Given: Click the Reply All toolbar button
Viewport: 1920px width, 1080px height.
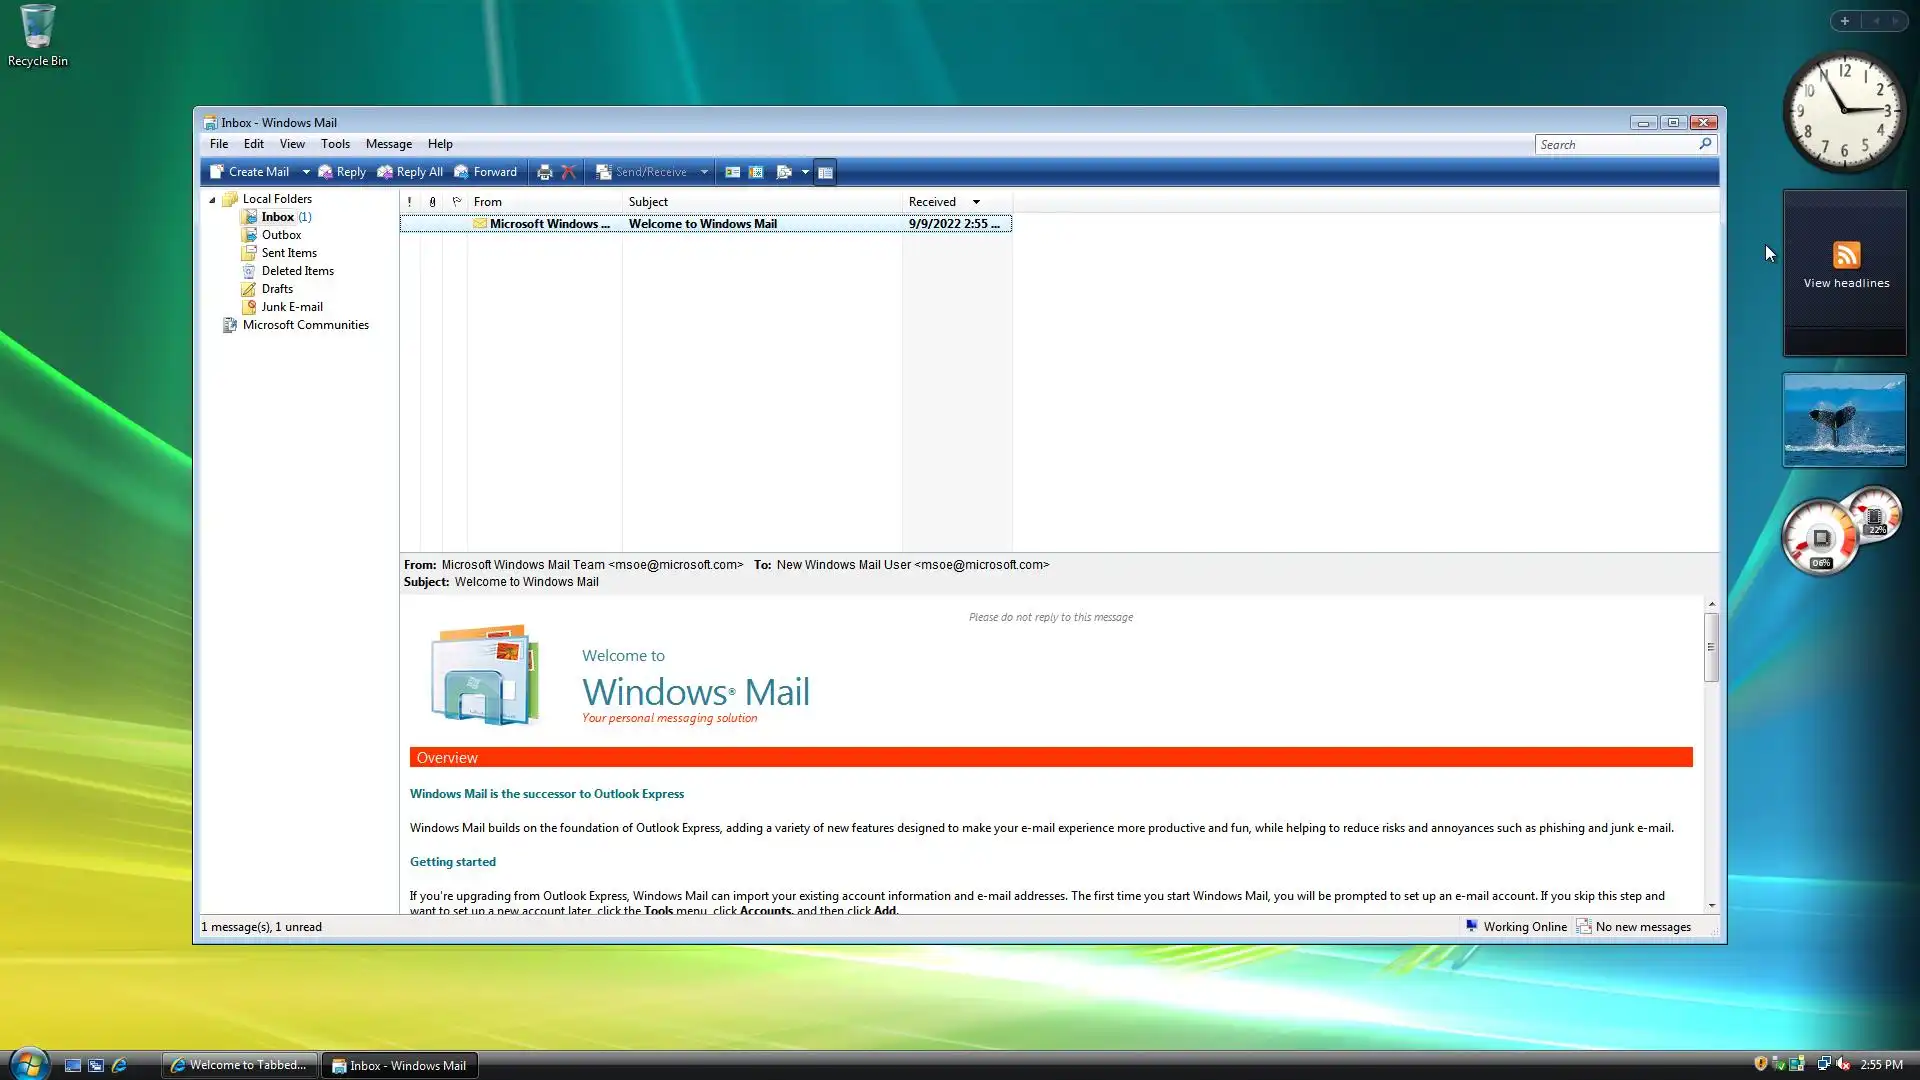Looking at the screenshot, I should (410, 172).
